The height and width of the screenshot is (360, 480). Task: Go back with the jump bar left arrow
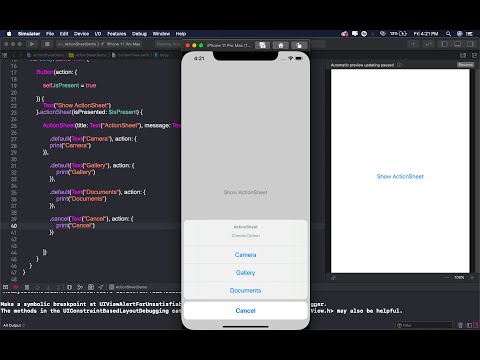coord(14,55)
